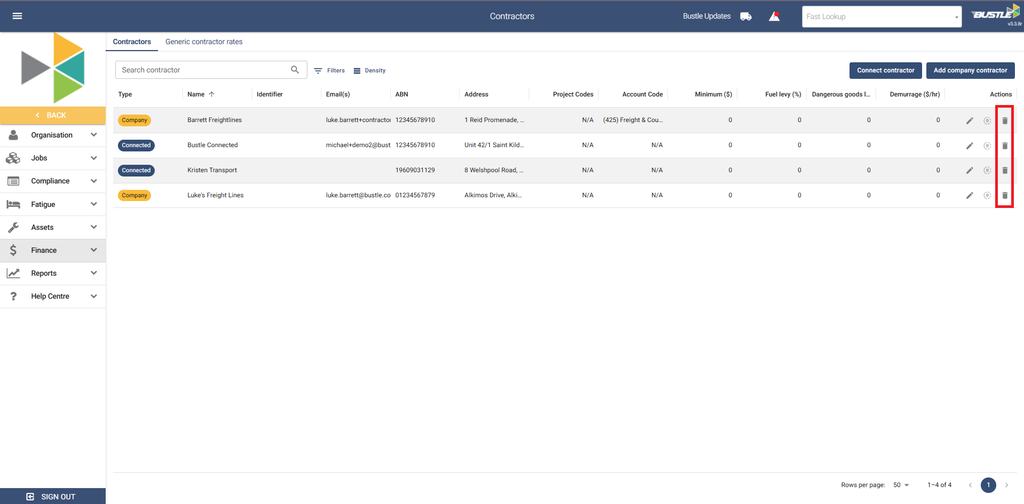Delete Kristen Transport with trash icon
The height and width of the screenshot is (504, 1024).
[1005, 170]
